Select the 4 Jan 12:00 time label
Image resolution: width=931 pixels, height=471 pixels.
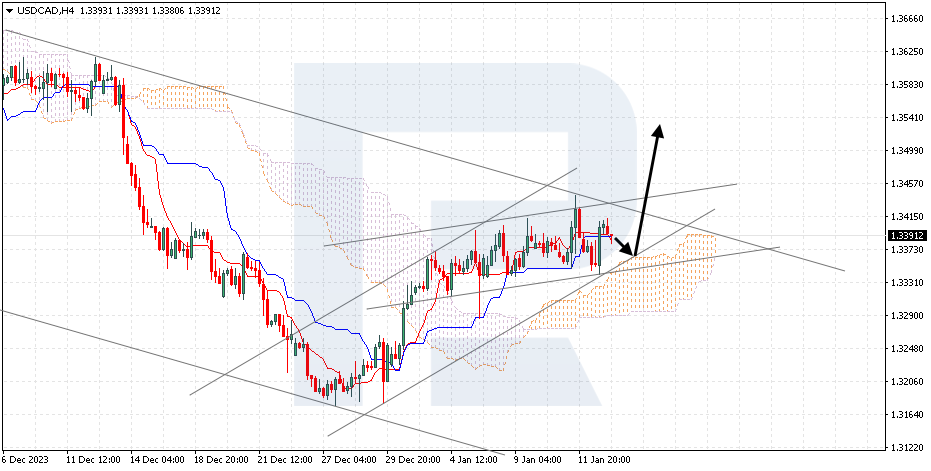(x=473, y=460)
